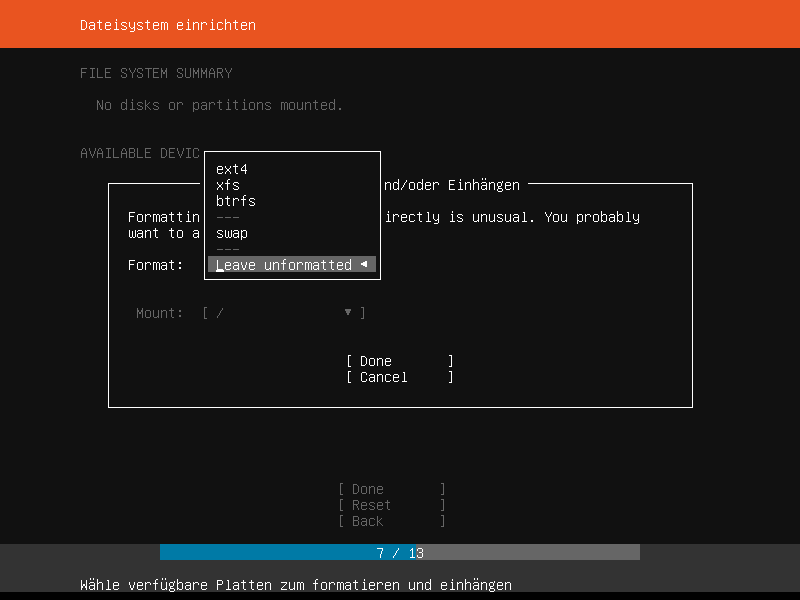The width and height of the screenshot is (800, 600).
Task: Click the Dateisystem einrichten header title
Action: [x=168, y=25]
